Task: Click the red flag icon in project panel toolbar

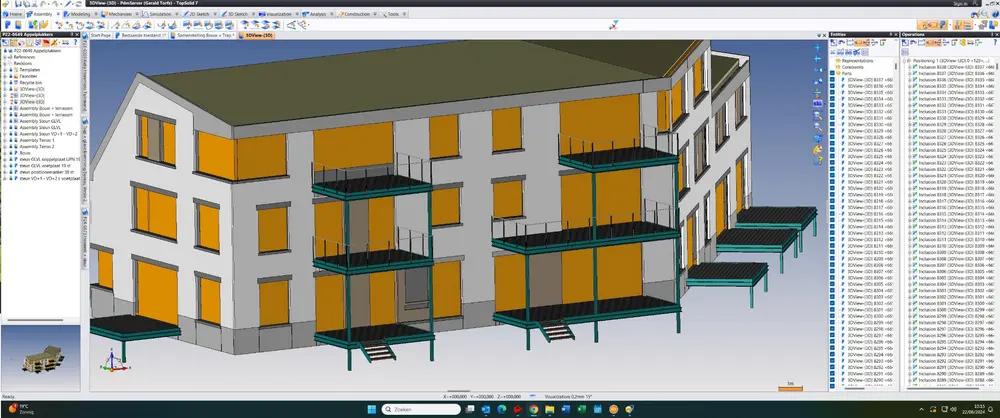Action: (x=46, y=43)
